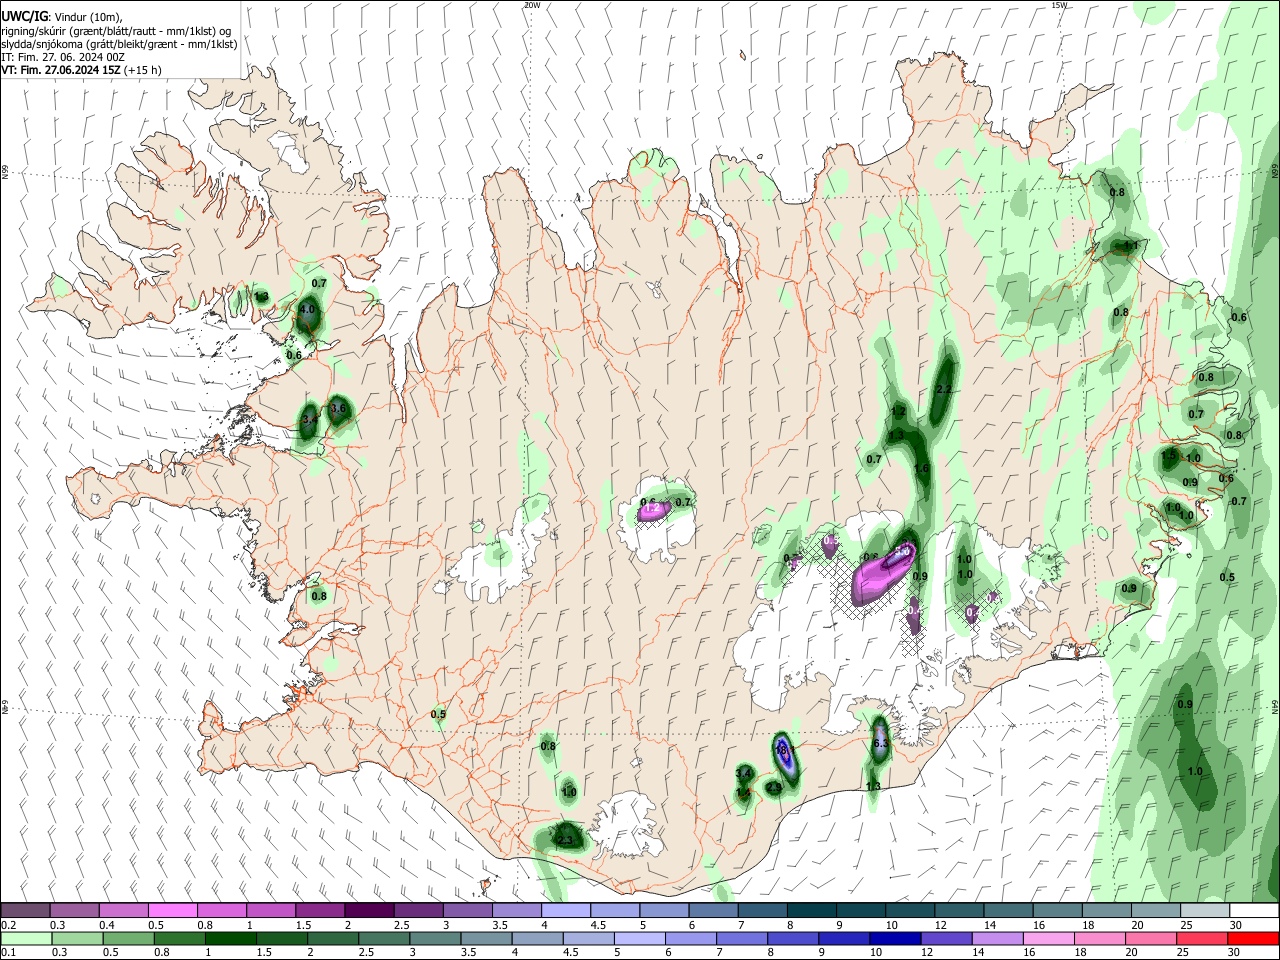Click the 20W longitude label at the top edge
1280x960 pixels.
[x=532, y=5]
